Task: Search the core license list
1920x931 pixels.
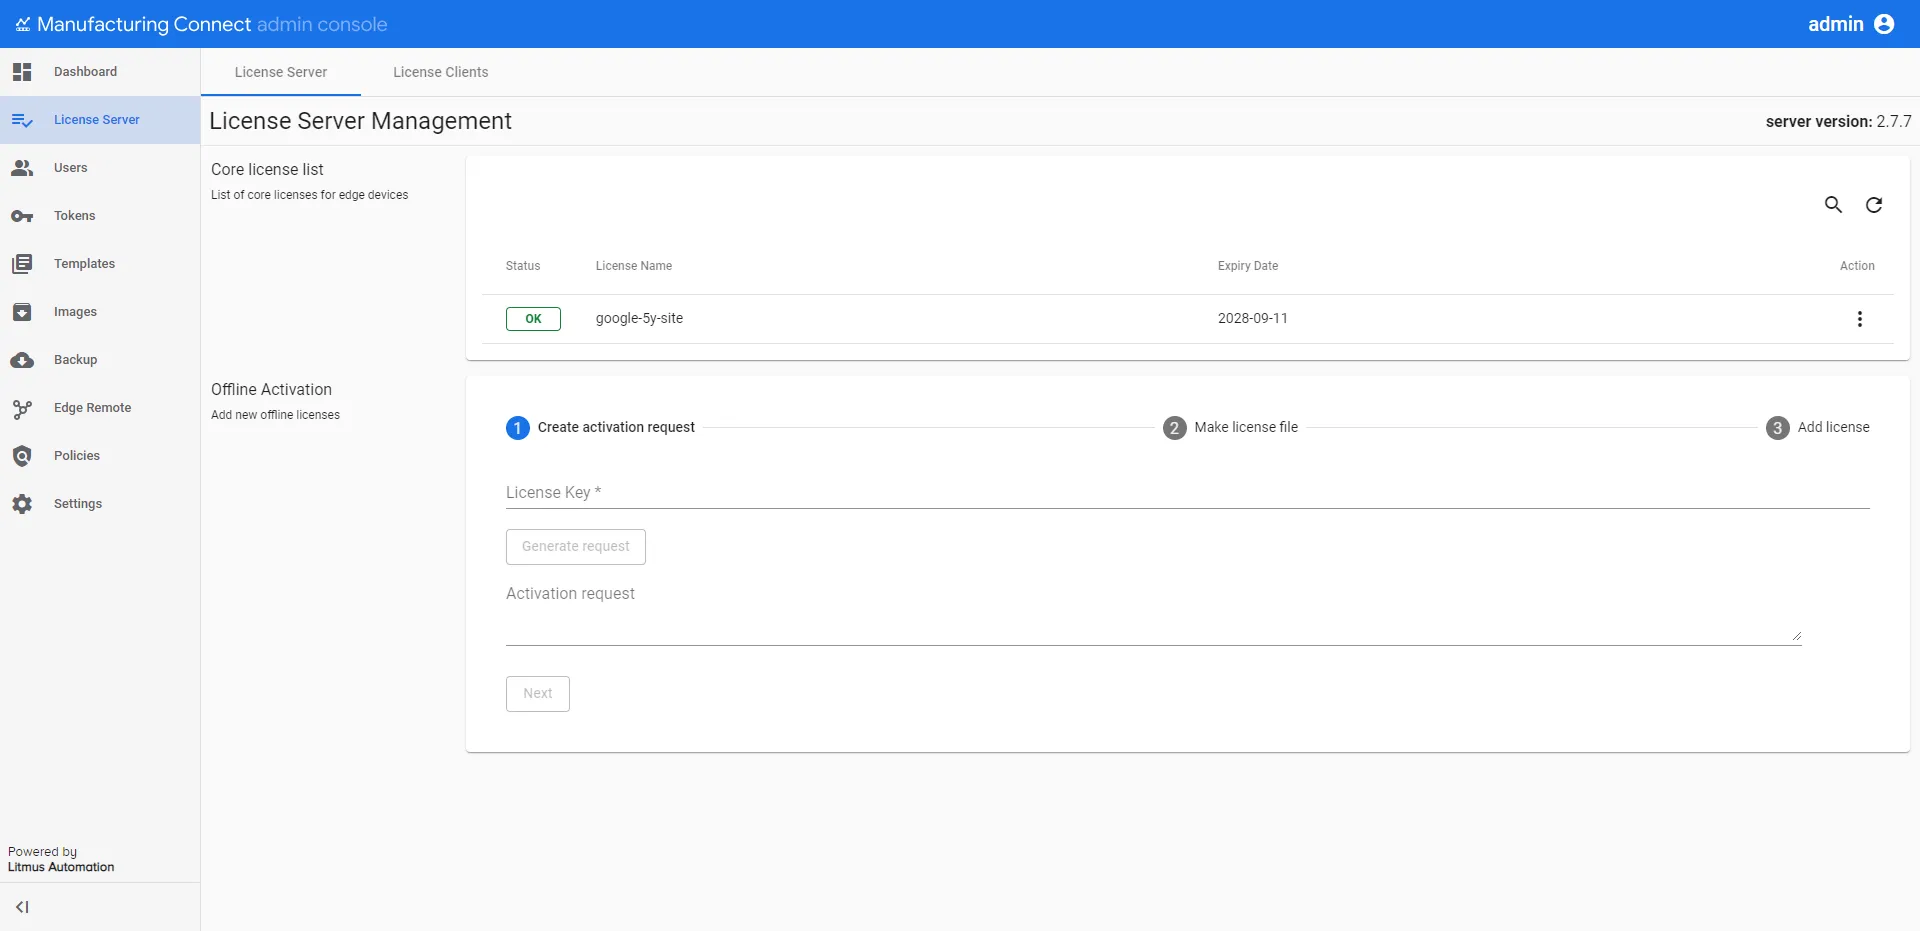Action: (x=1833, y=205)
